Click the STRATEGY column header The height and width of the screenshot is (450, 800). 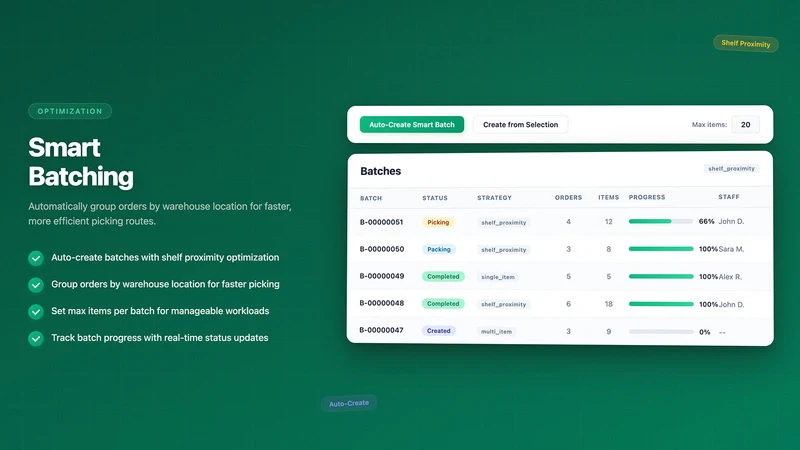494,198
